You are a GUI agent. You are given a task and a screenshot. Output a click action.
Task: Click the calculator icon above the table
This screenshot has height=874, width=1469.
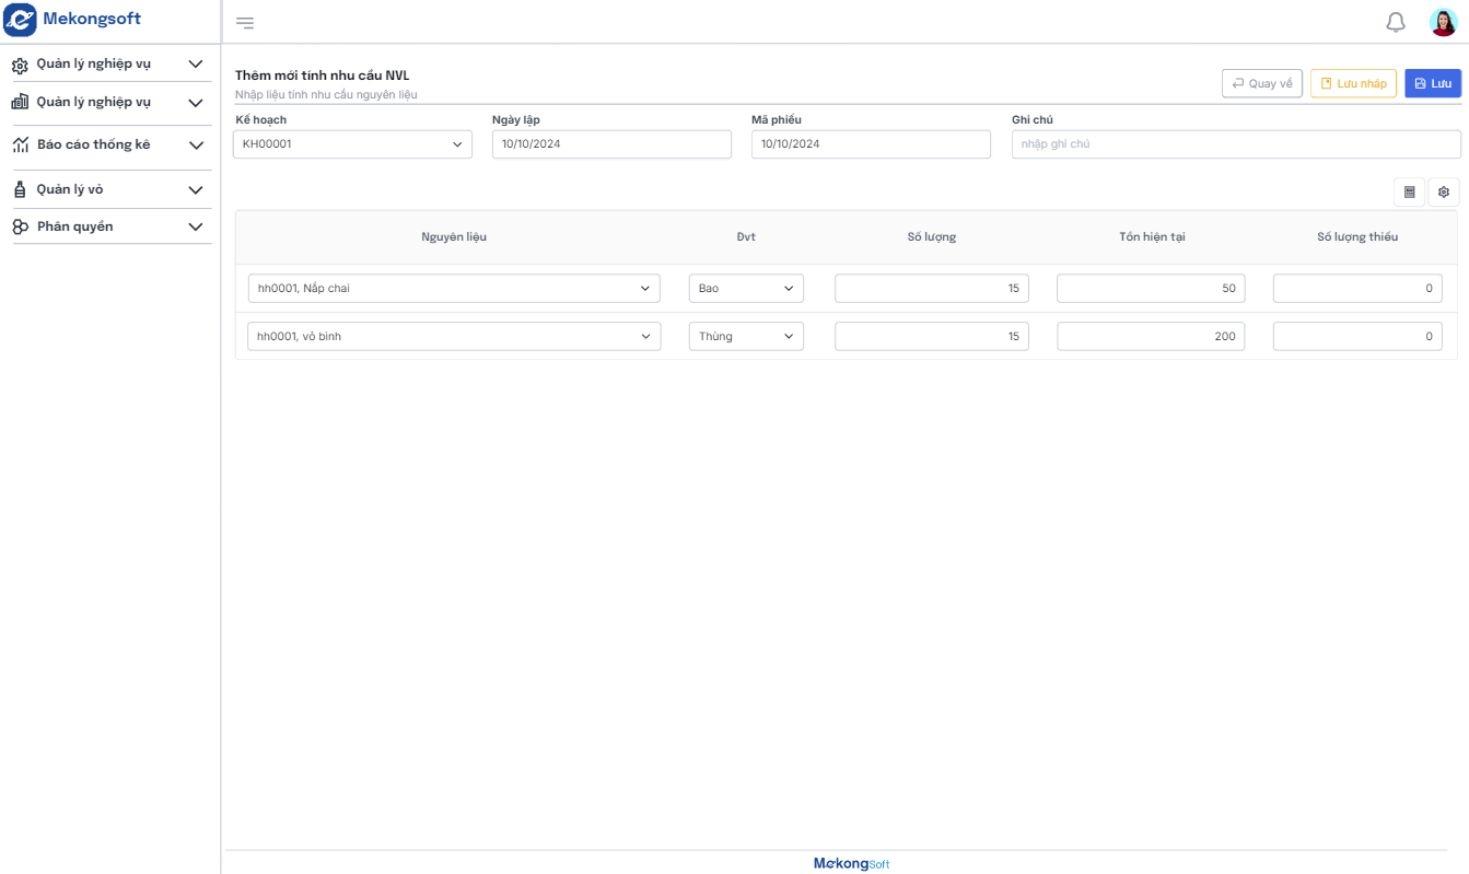(x=1409, y=192)
